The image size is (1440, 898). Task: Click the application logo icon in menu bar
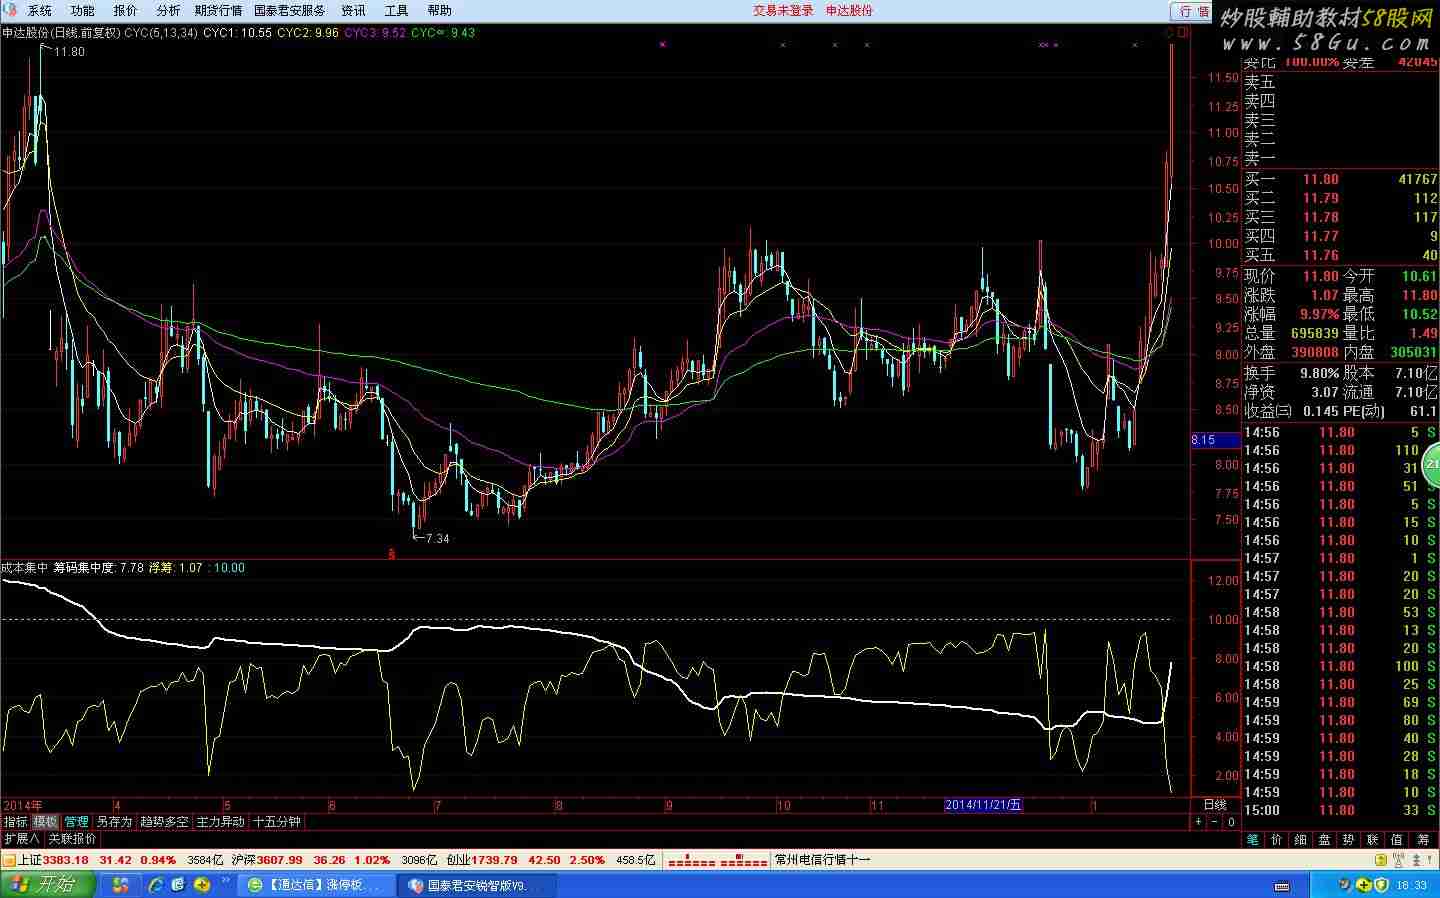click(x=10, y=10)
